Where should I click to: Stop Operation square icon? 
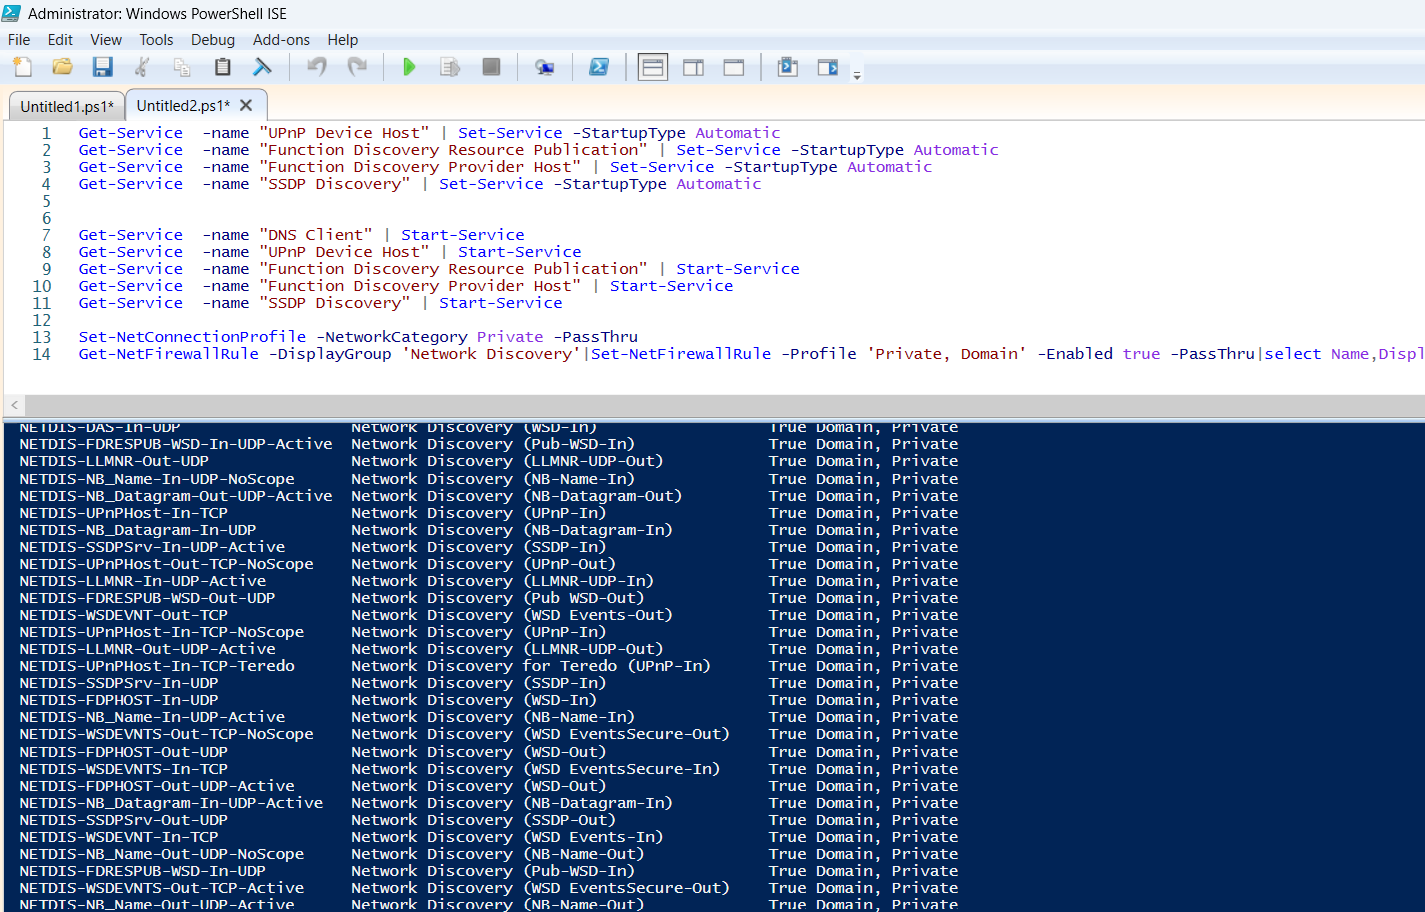[x=491, y=67]
